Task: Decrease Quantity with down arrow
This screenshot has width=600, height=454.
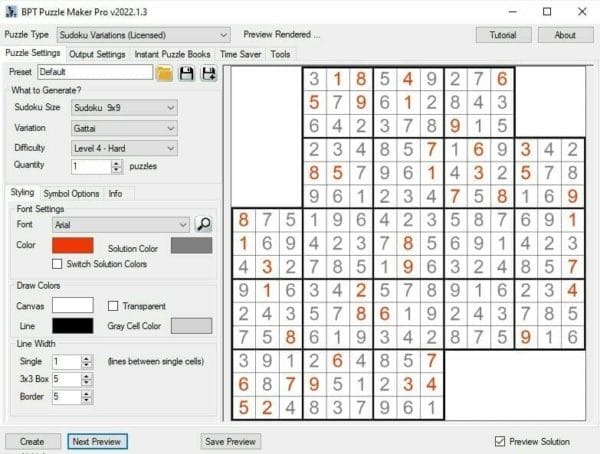Action: (117, 170)
